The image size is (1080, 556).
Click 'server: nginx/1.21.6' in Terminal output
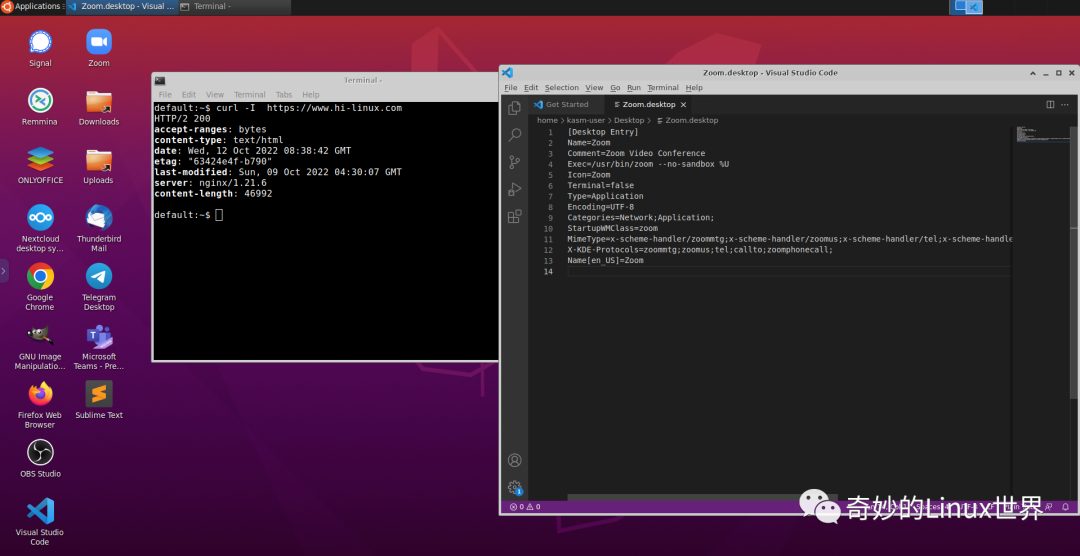tap(210, 183)
